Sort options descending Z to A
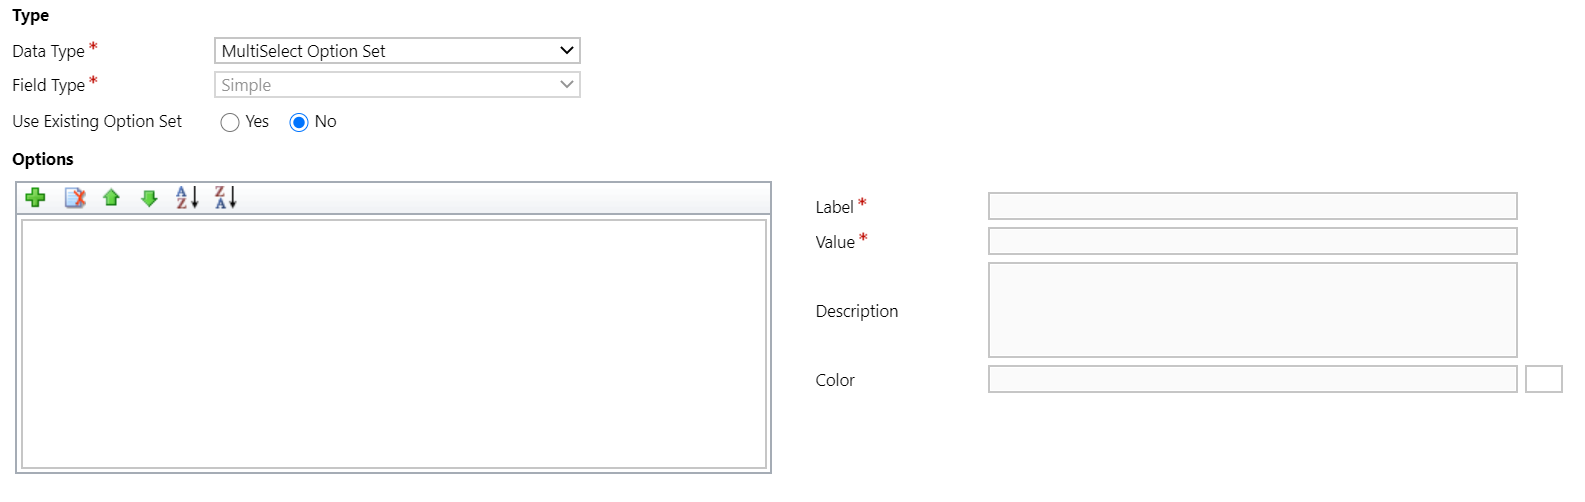The width and height of the screenshot is (1585, 502). [x=225, y=198]
